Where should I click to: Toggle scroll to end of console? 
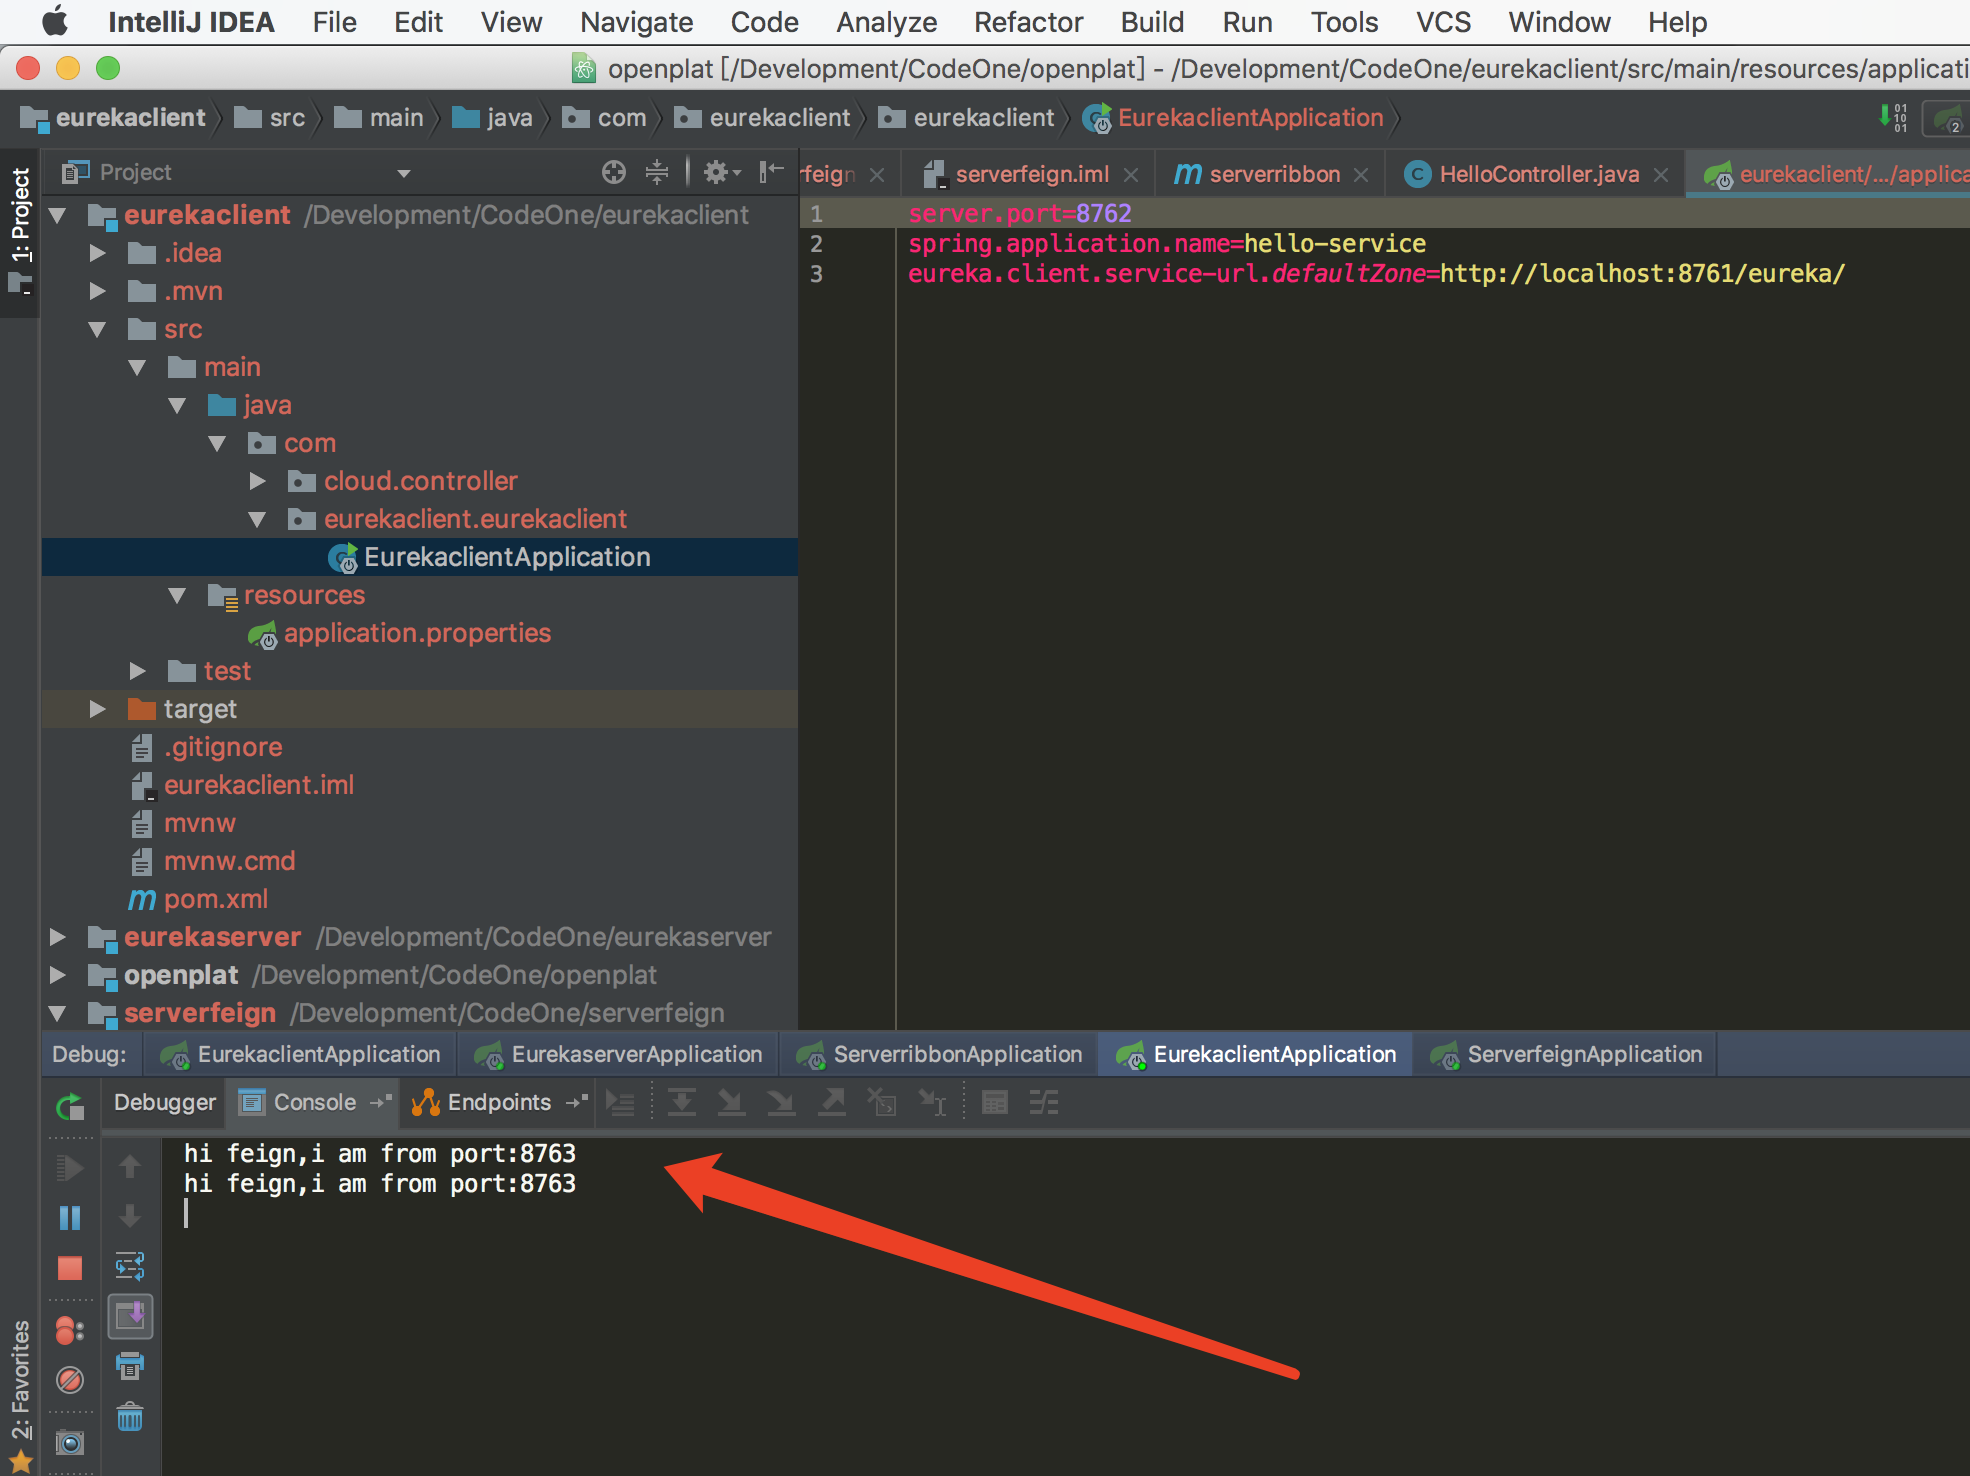coord(130,1316)
